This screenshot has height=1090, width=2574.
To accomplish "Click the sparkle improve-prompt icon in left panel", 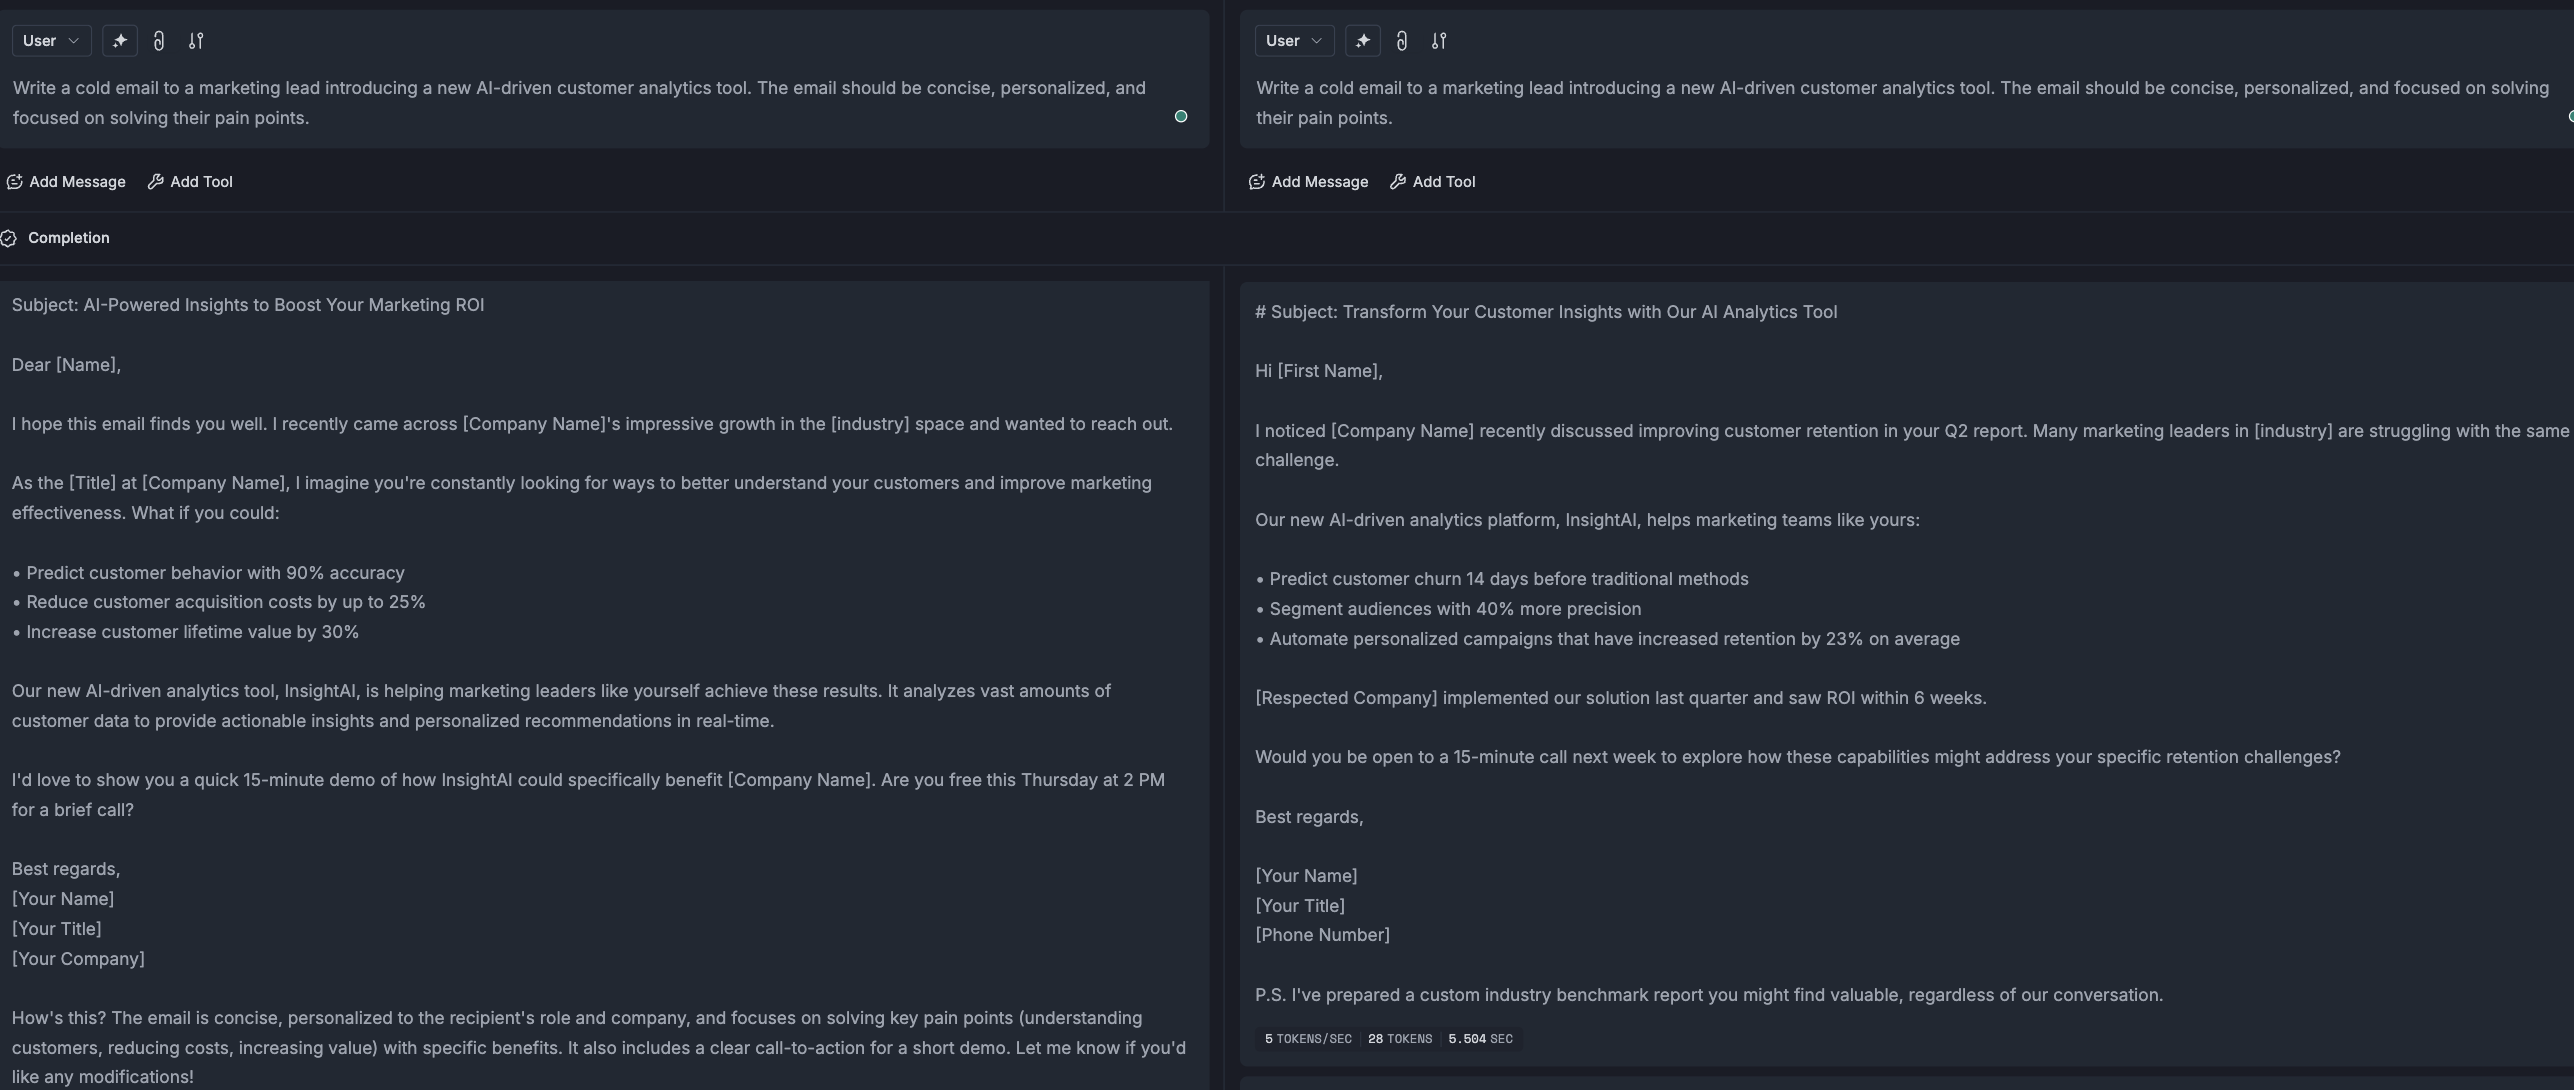I will coord(119,41).
